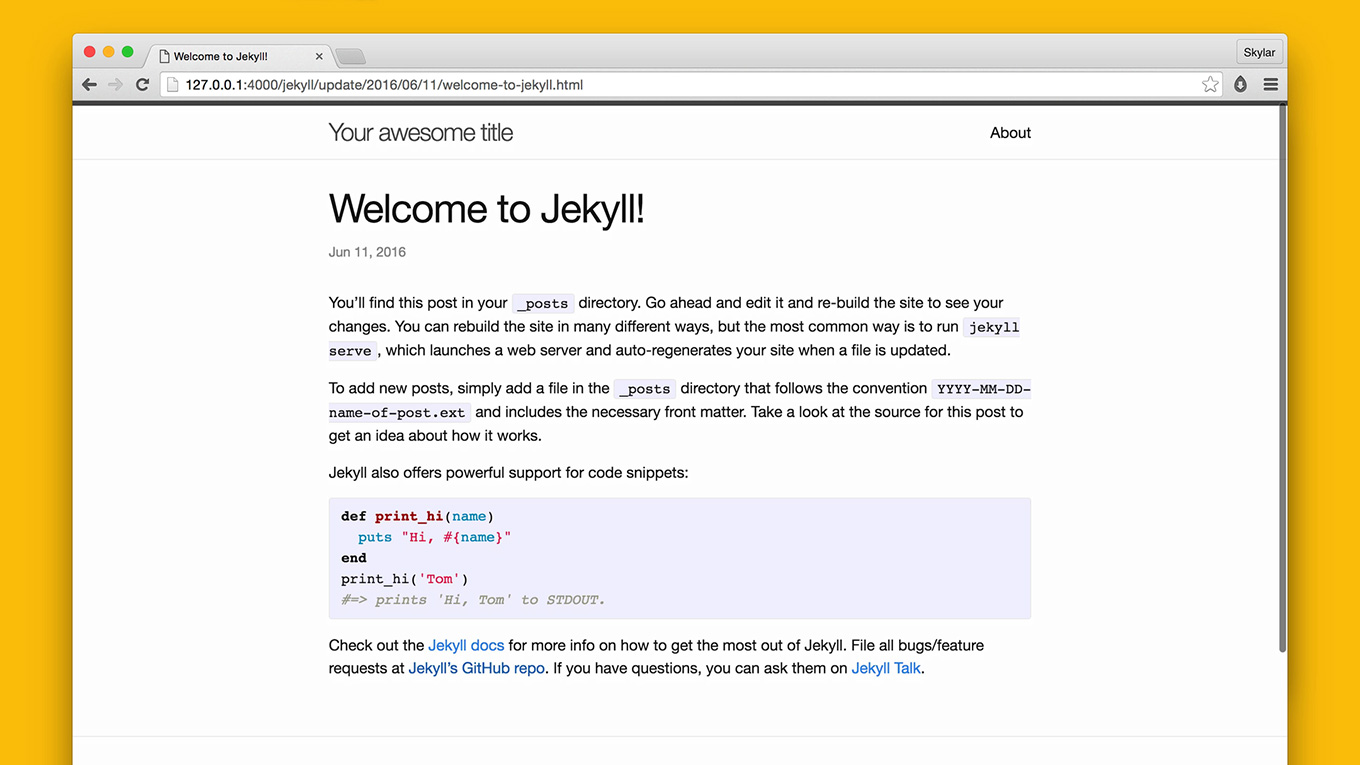Image resolution: width=1360 pixels, height=765 pixels.
Task: Open the droplet extension icon
Action: click(x=1240, y=85)
